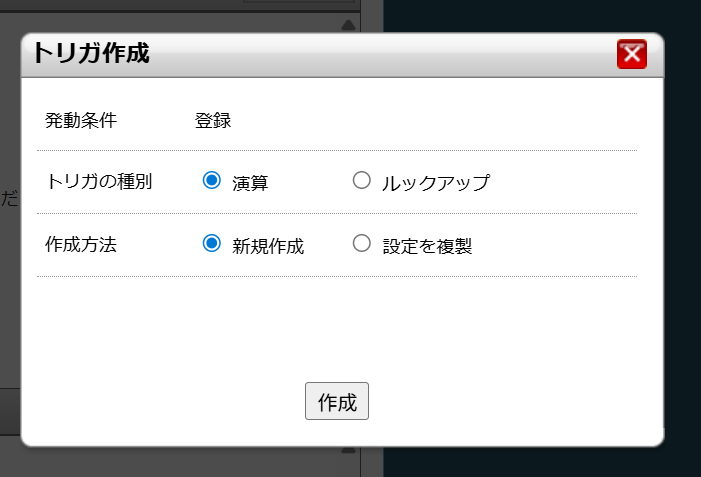701x477 pixels.
Task: Click the 発動条件 label
Action: point(81,121)
